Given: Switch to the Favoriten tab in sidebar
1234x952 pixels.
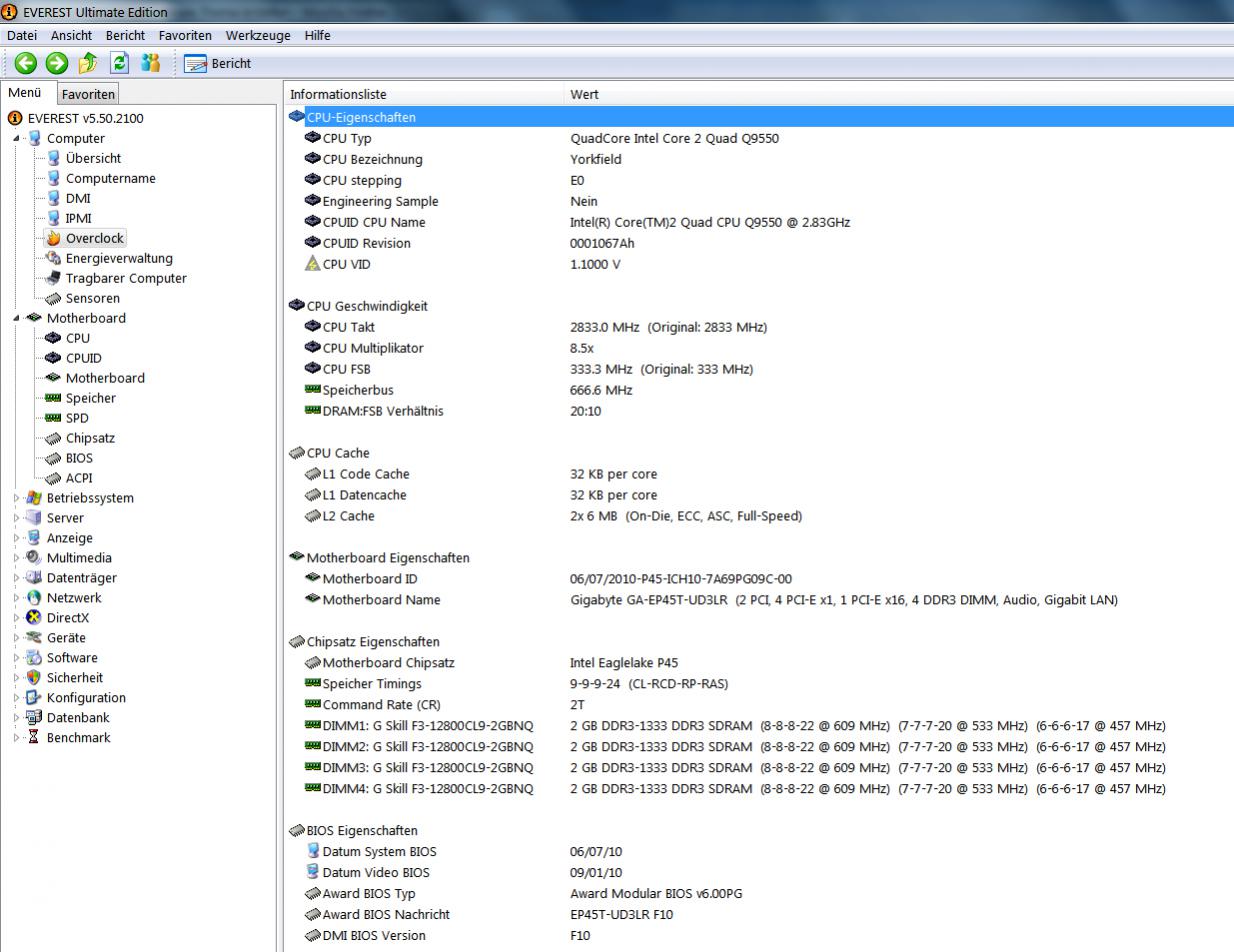Looking at the screenshot, I should tap(88, 94).
